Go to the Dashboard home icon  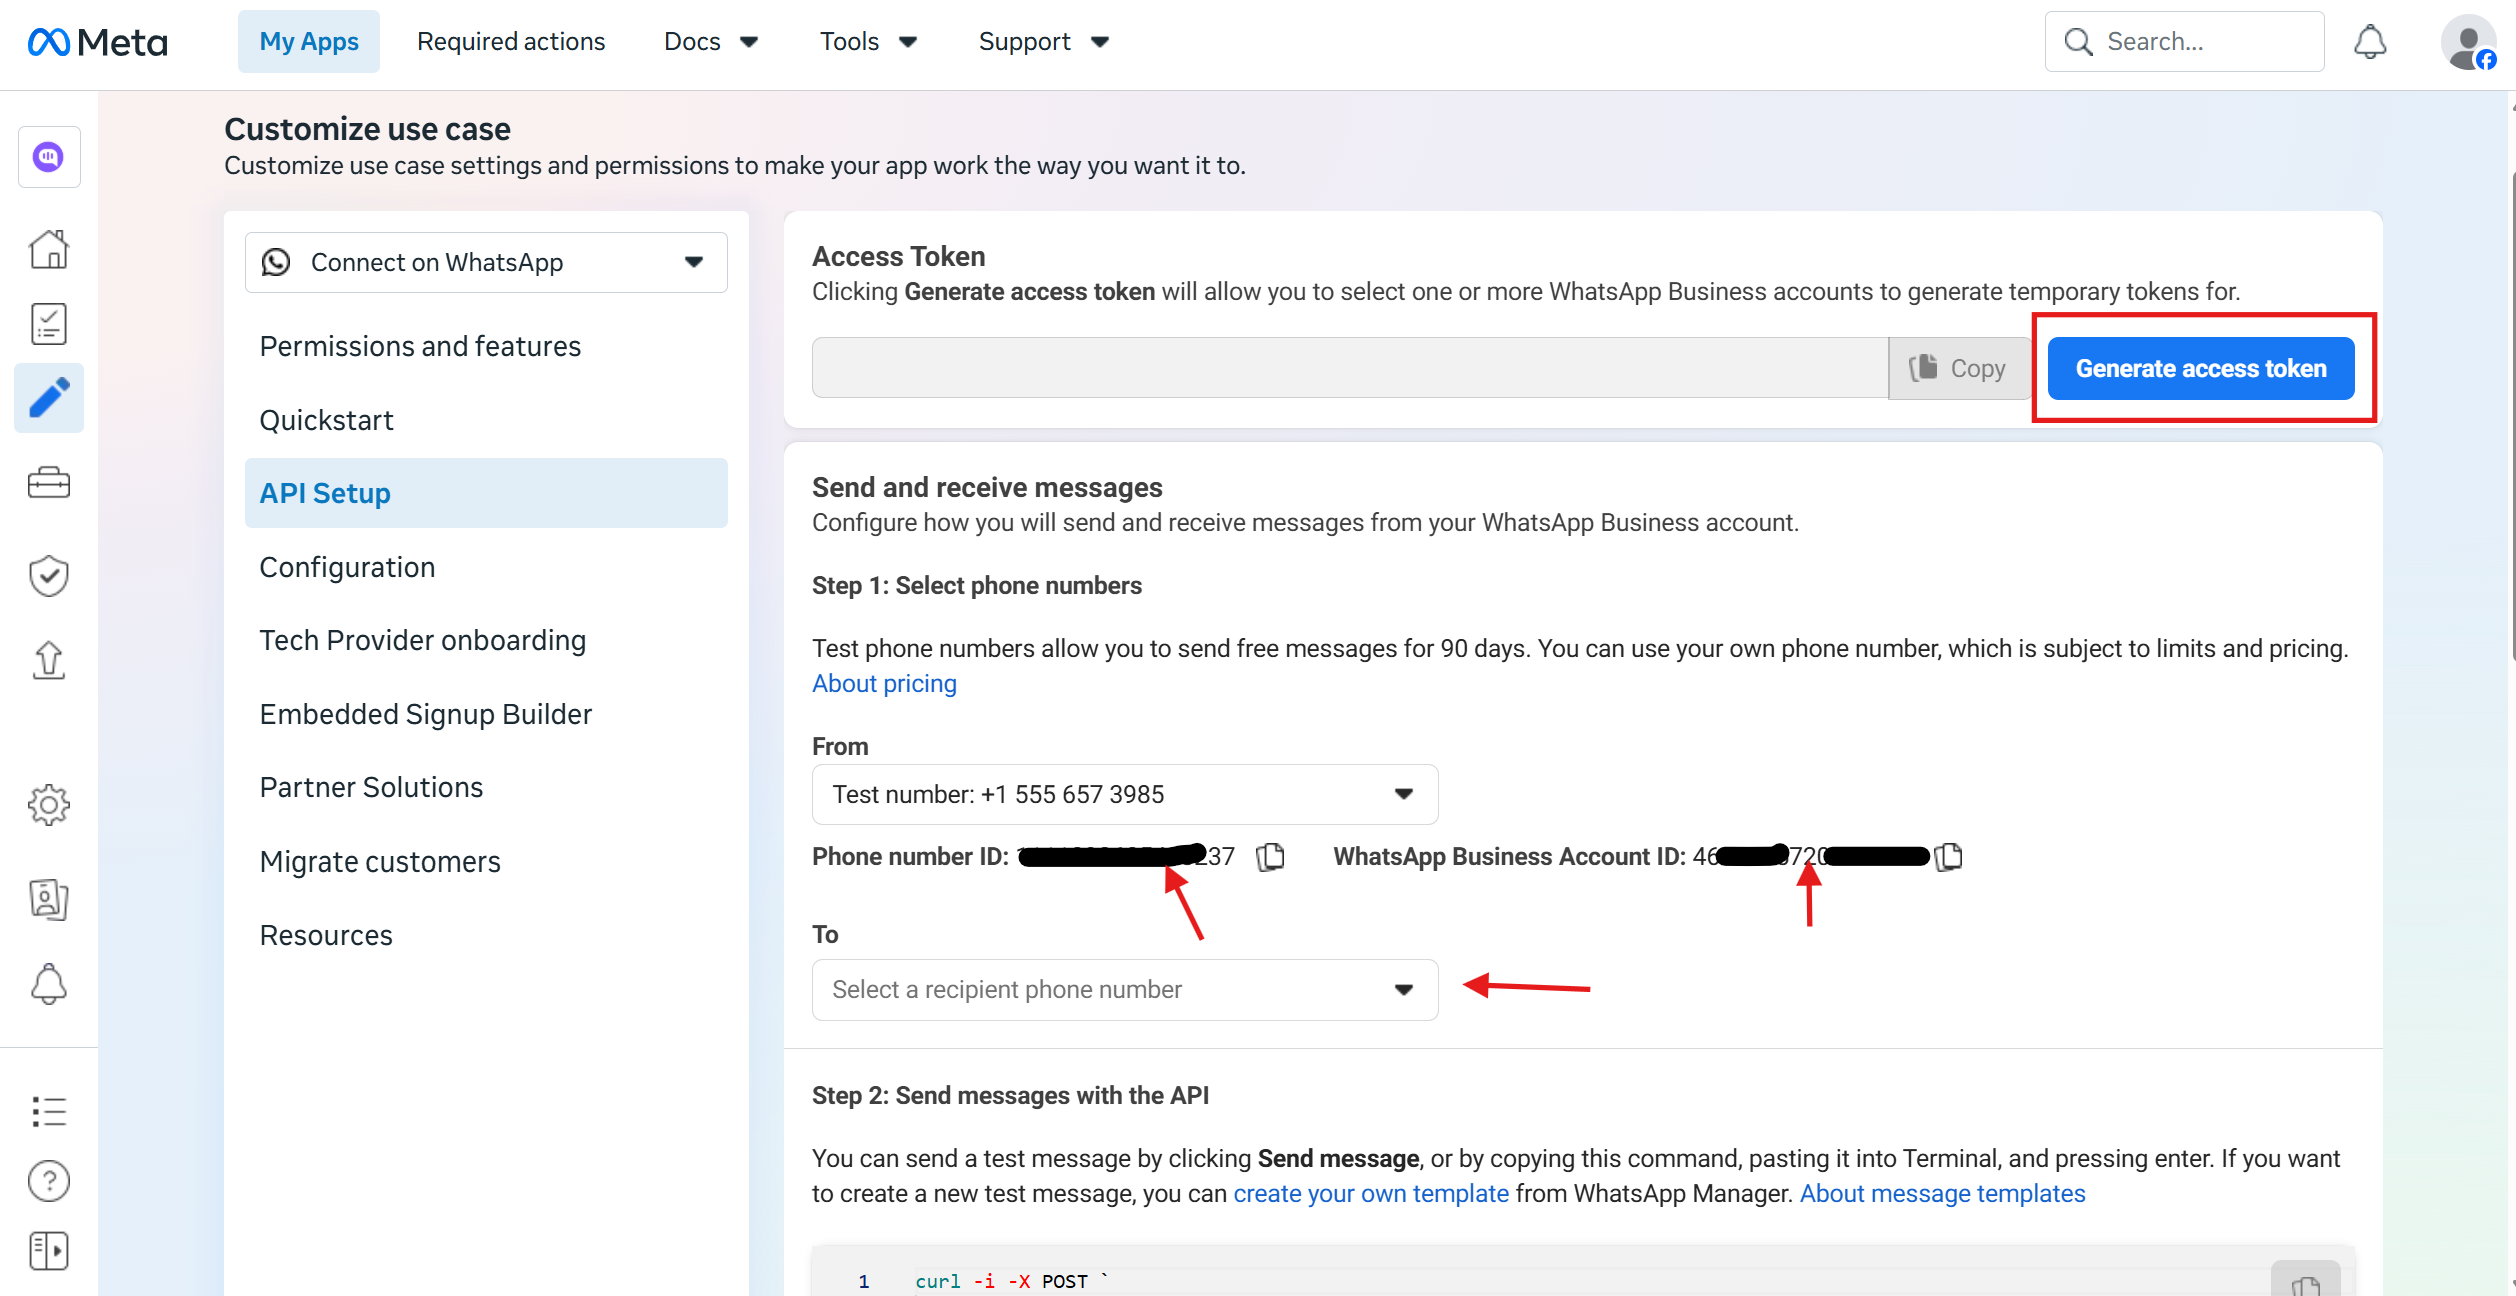[49, 249]
